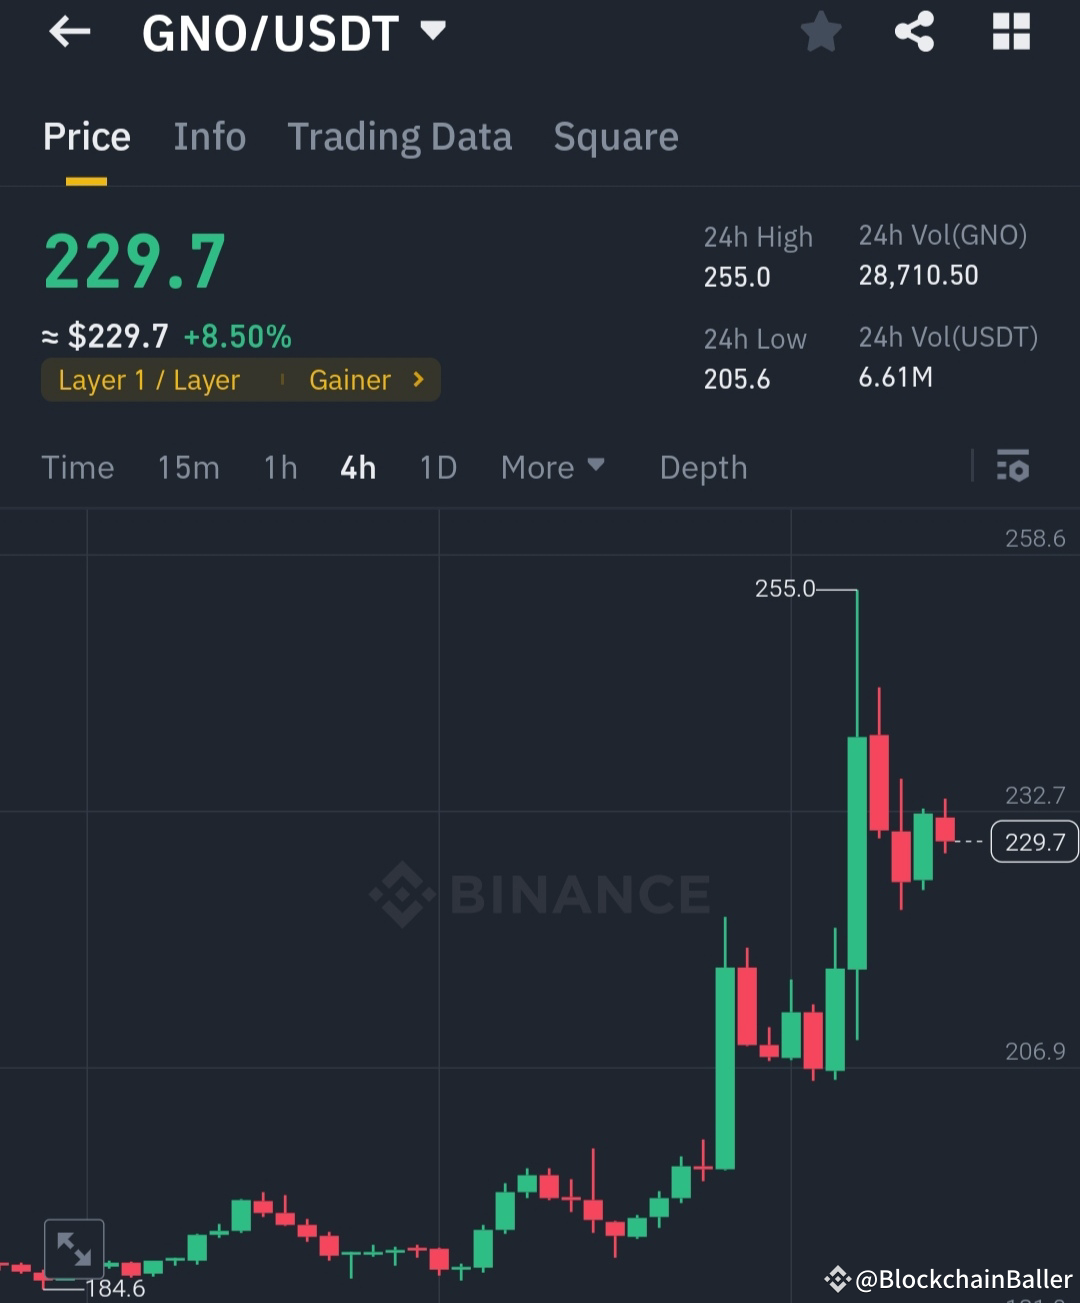Open the Square tab

[616, 137]
